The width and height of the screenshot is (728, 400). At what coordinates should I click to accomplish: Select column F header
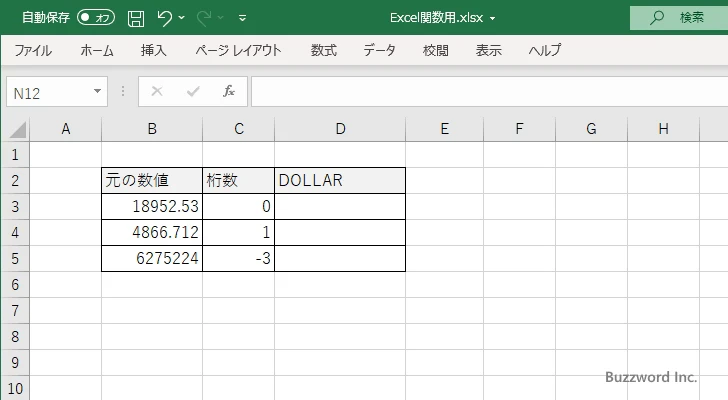click(519, 129)
